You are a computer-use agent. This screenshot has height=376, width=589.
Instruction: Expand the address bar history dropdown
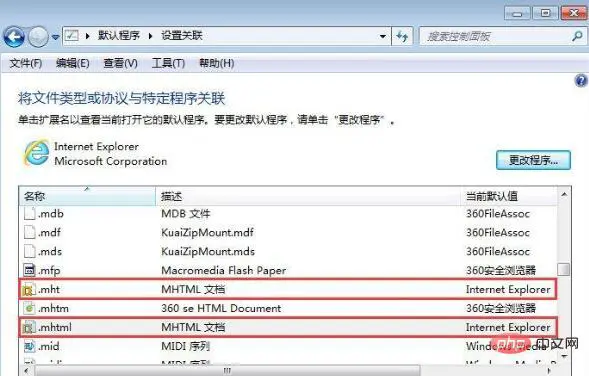382,36
